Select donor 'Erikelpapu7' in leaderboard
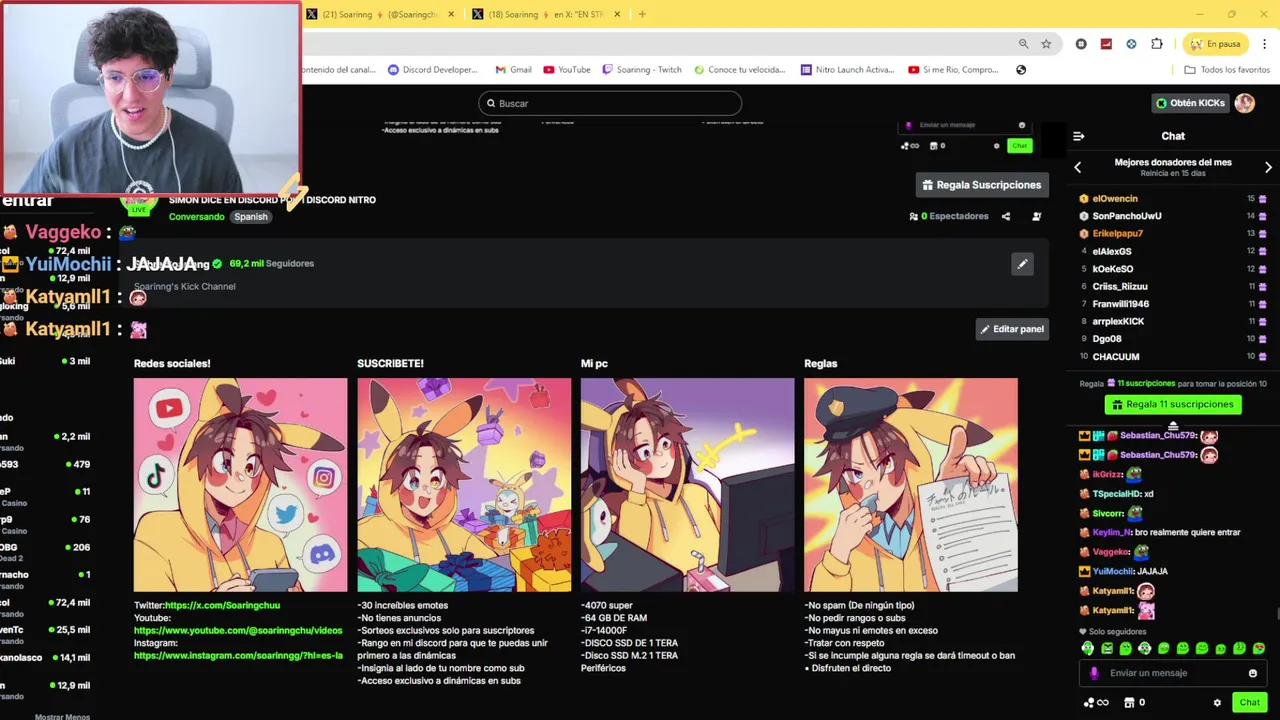1280x720 pixels. coord(1117,234)
